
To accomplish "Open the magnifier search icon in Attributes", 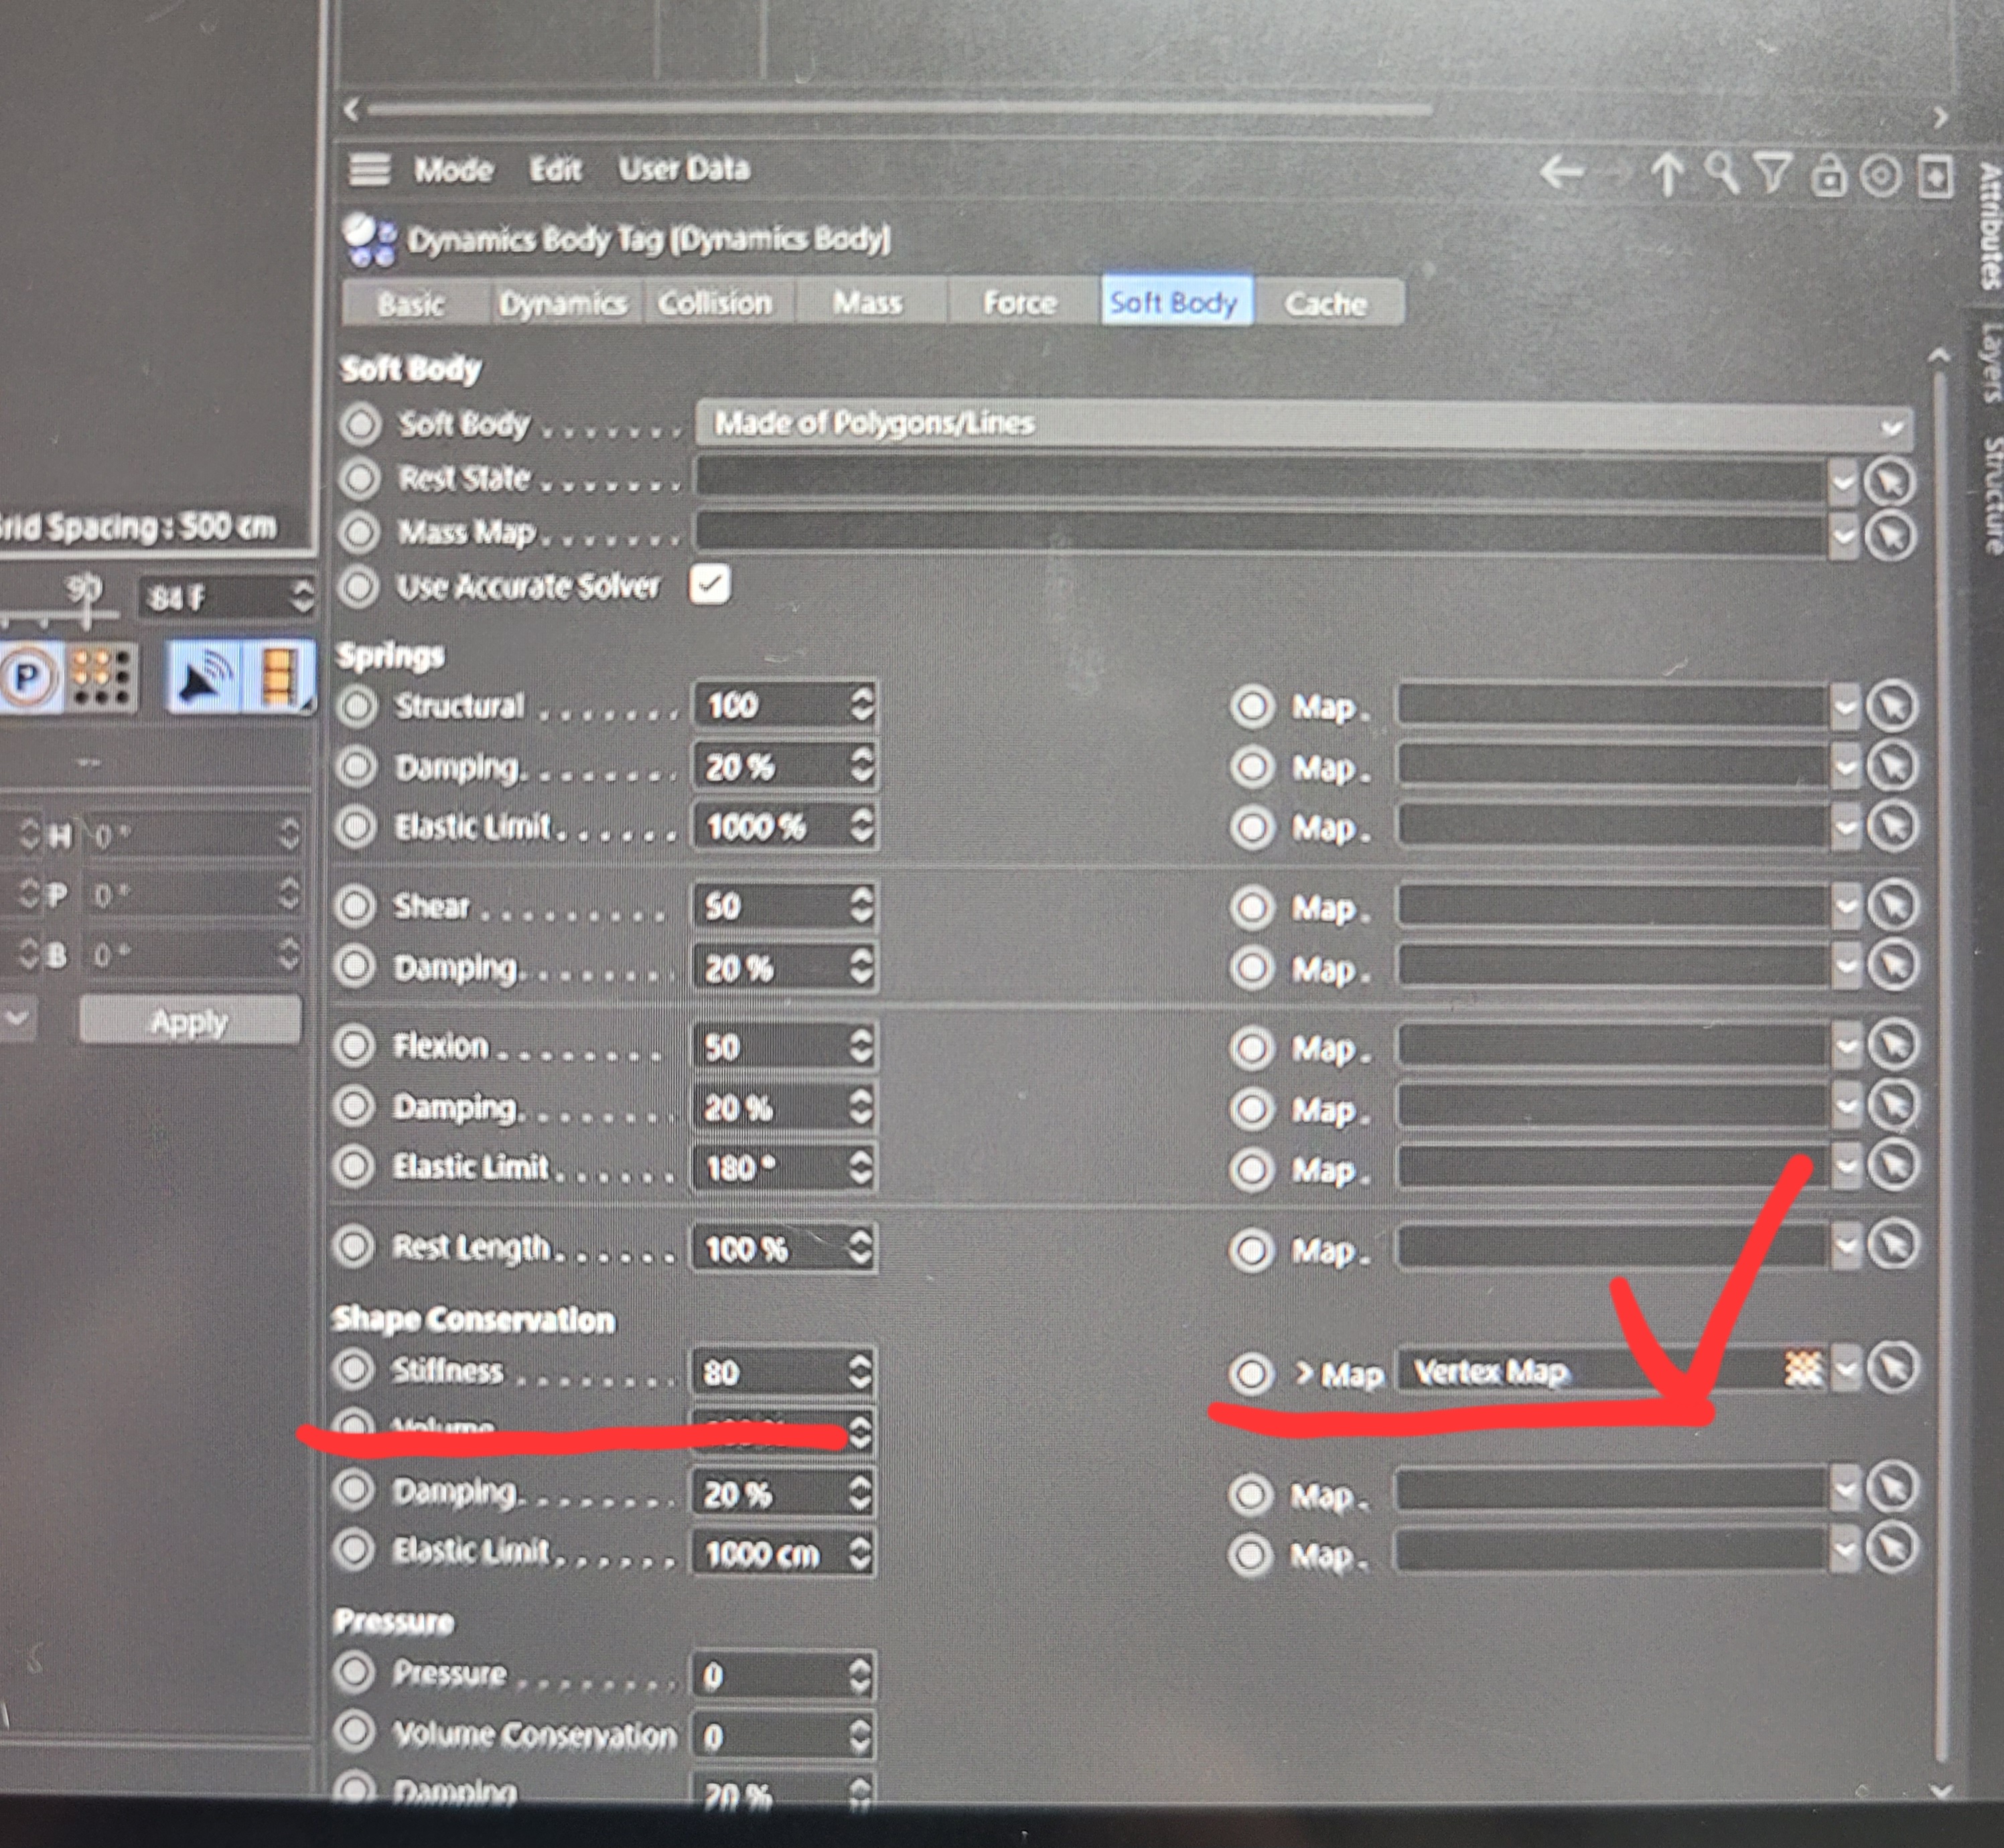I will [x=1721, y=173].
